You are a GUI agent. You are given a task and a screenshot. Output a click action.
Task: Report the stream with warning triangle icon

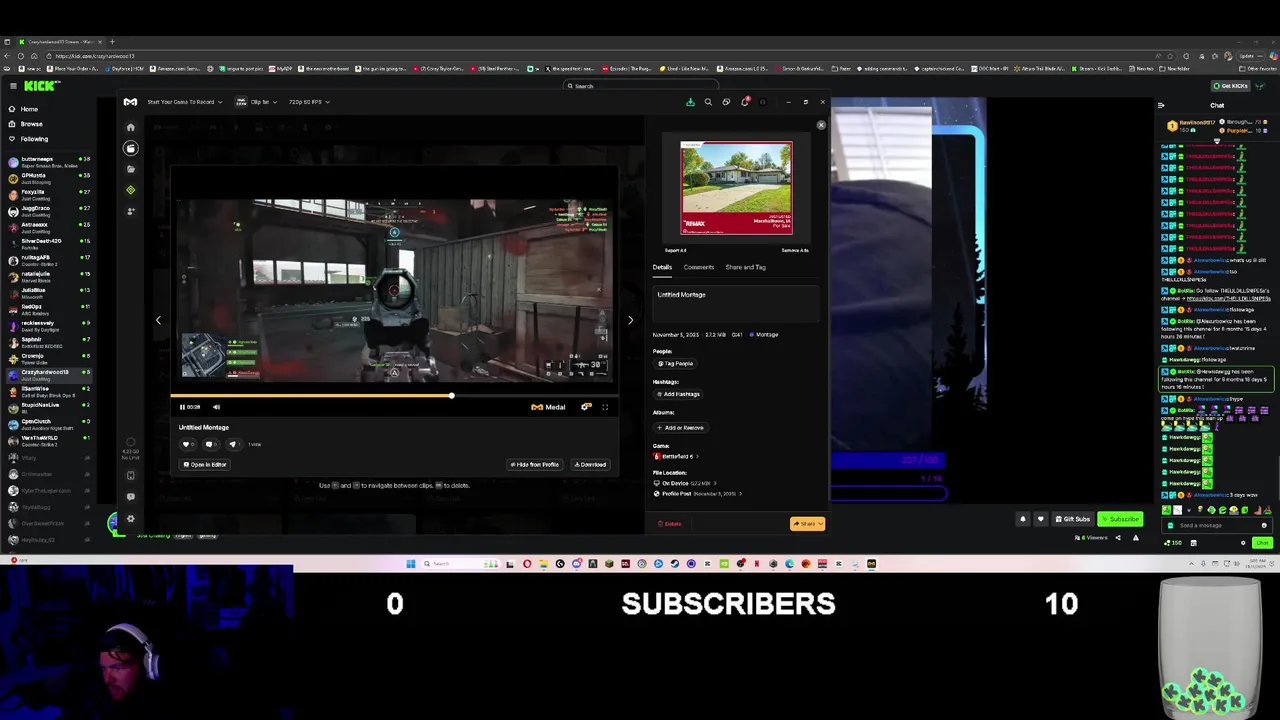[1135, 538]
